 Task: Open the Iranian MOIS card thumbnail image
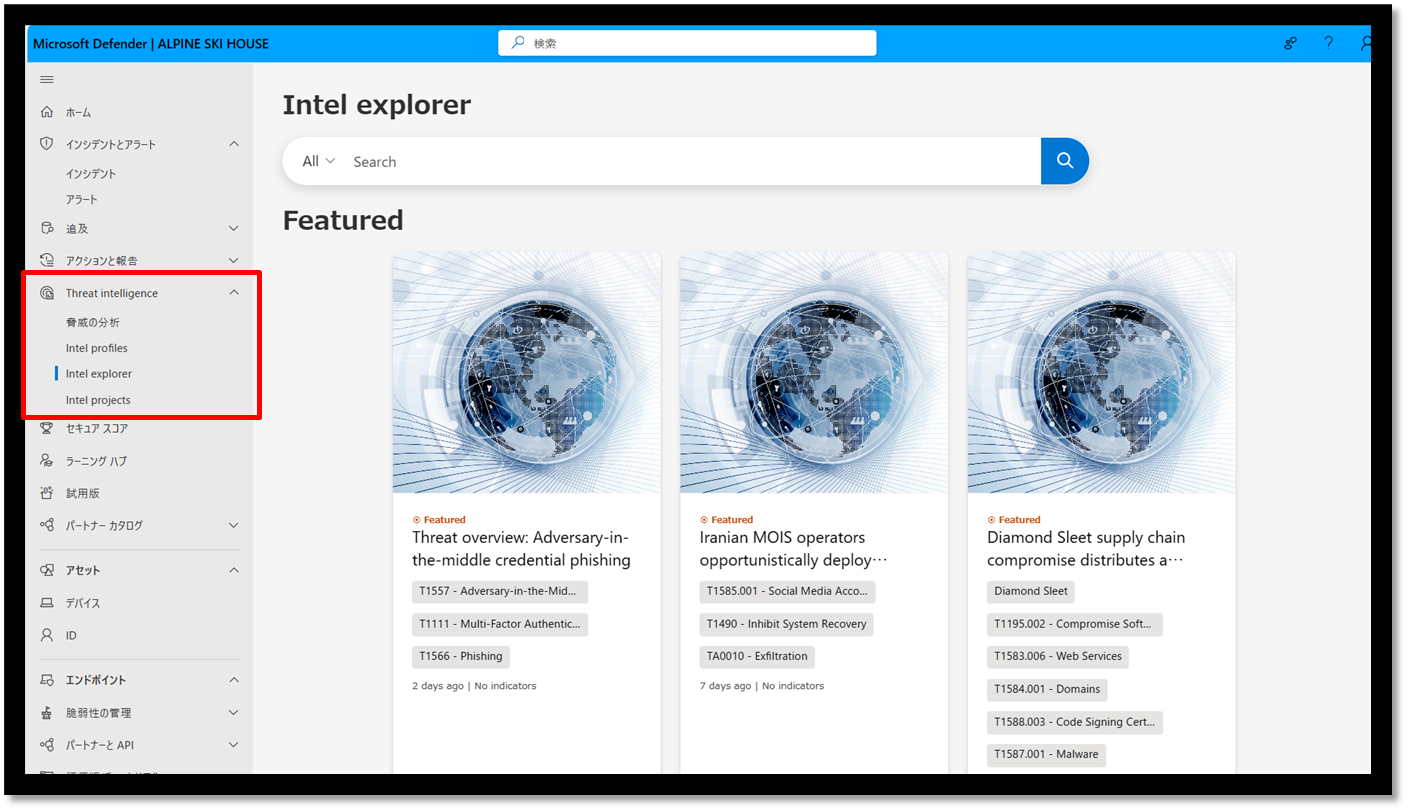point(814,372)
